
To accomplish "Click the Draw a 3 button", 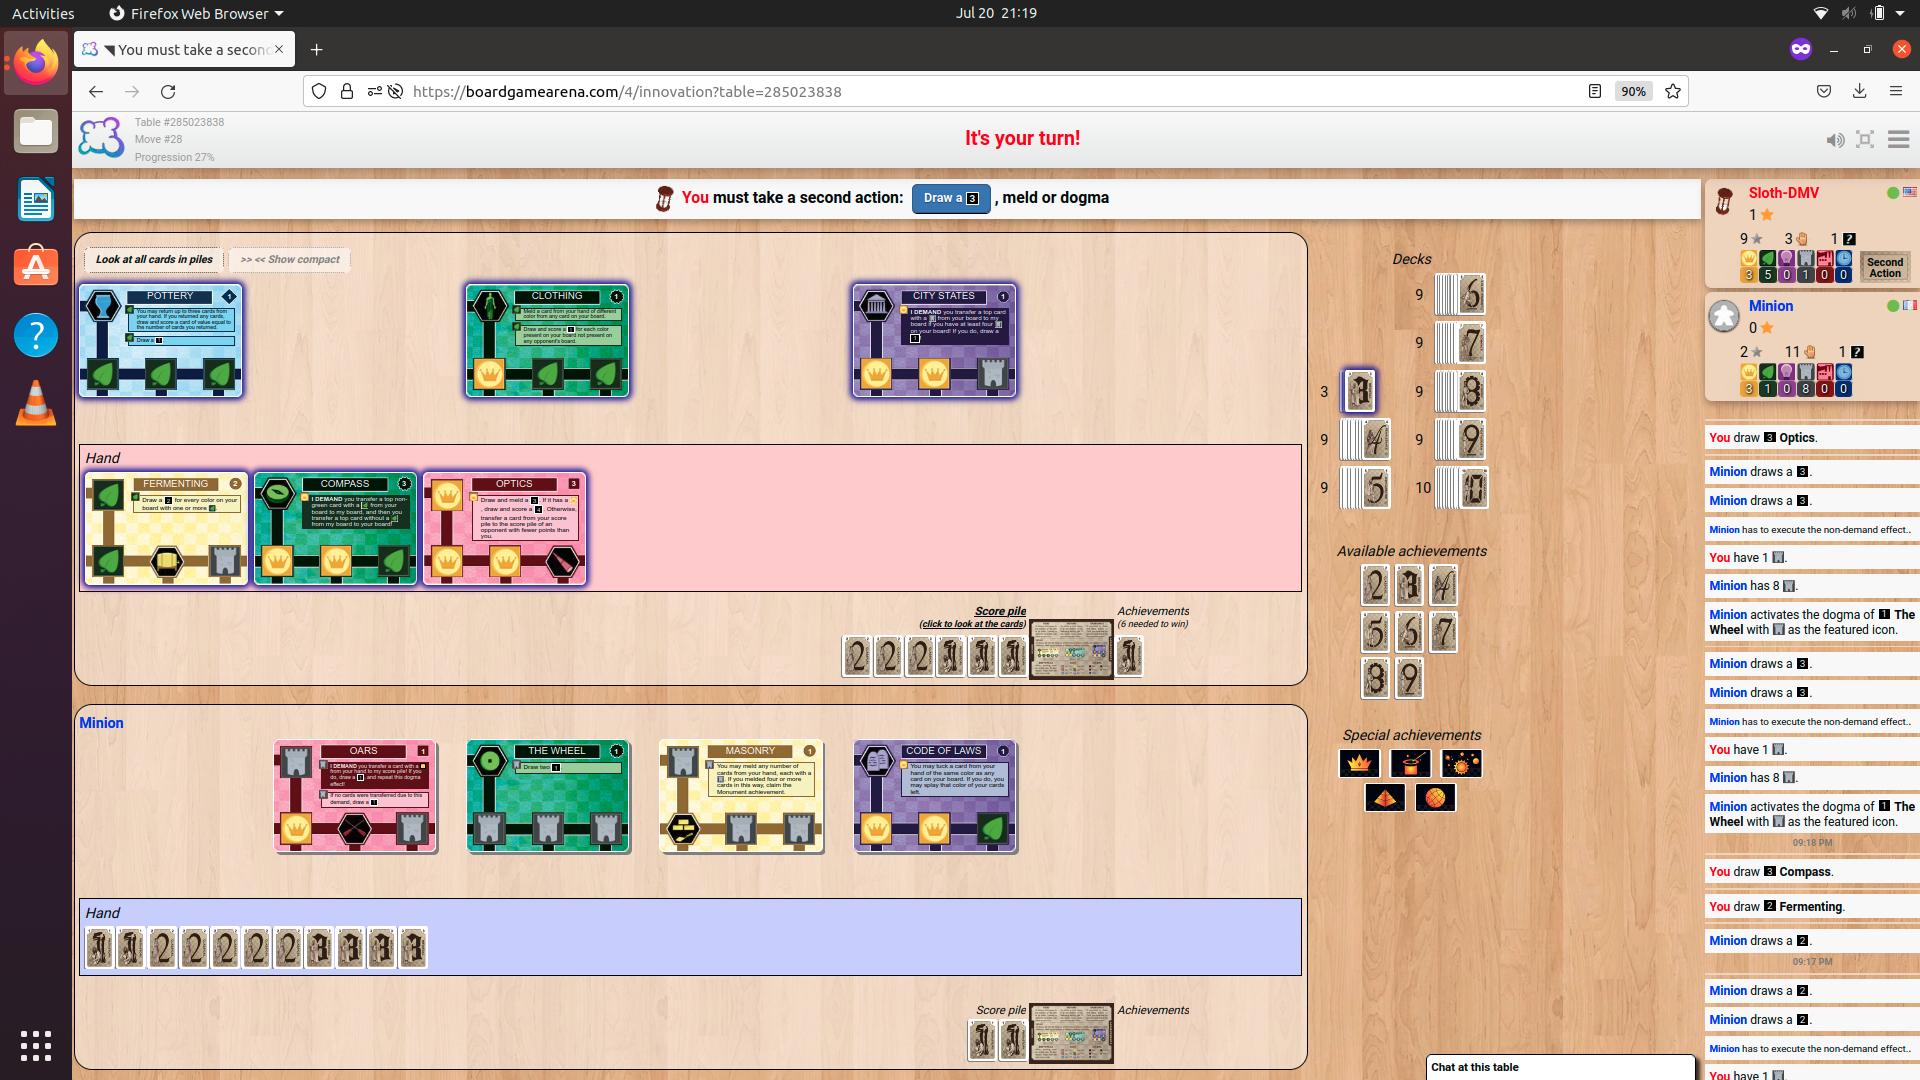I will click(x=951, y=198).
